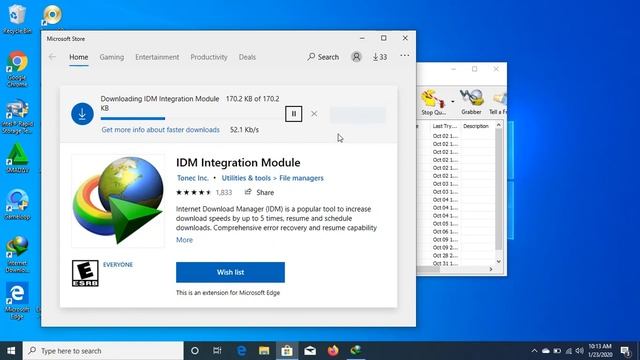
Task: Open the EVERYONE rating link
Action: click(x=118, y=264)
